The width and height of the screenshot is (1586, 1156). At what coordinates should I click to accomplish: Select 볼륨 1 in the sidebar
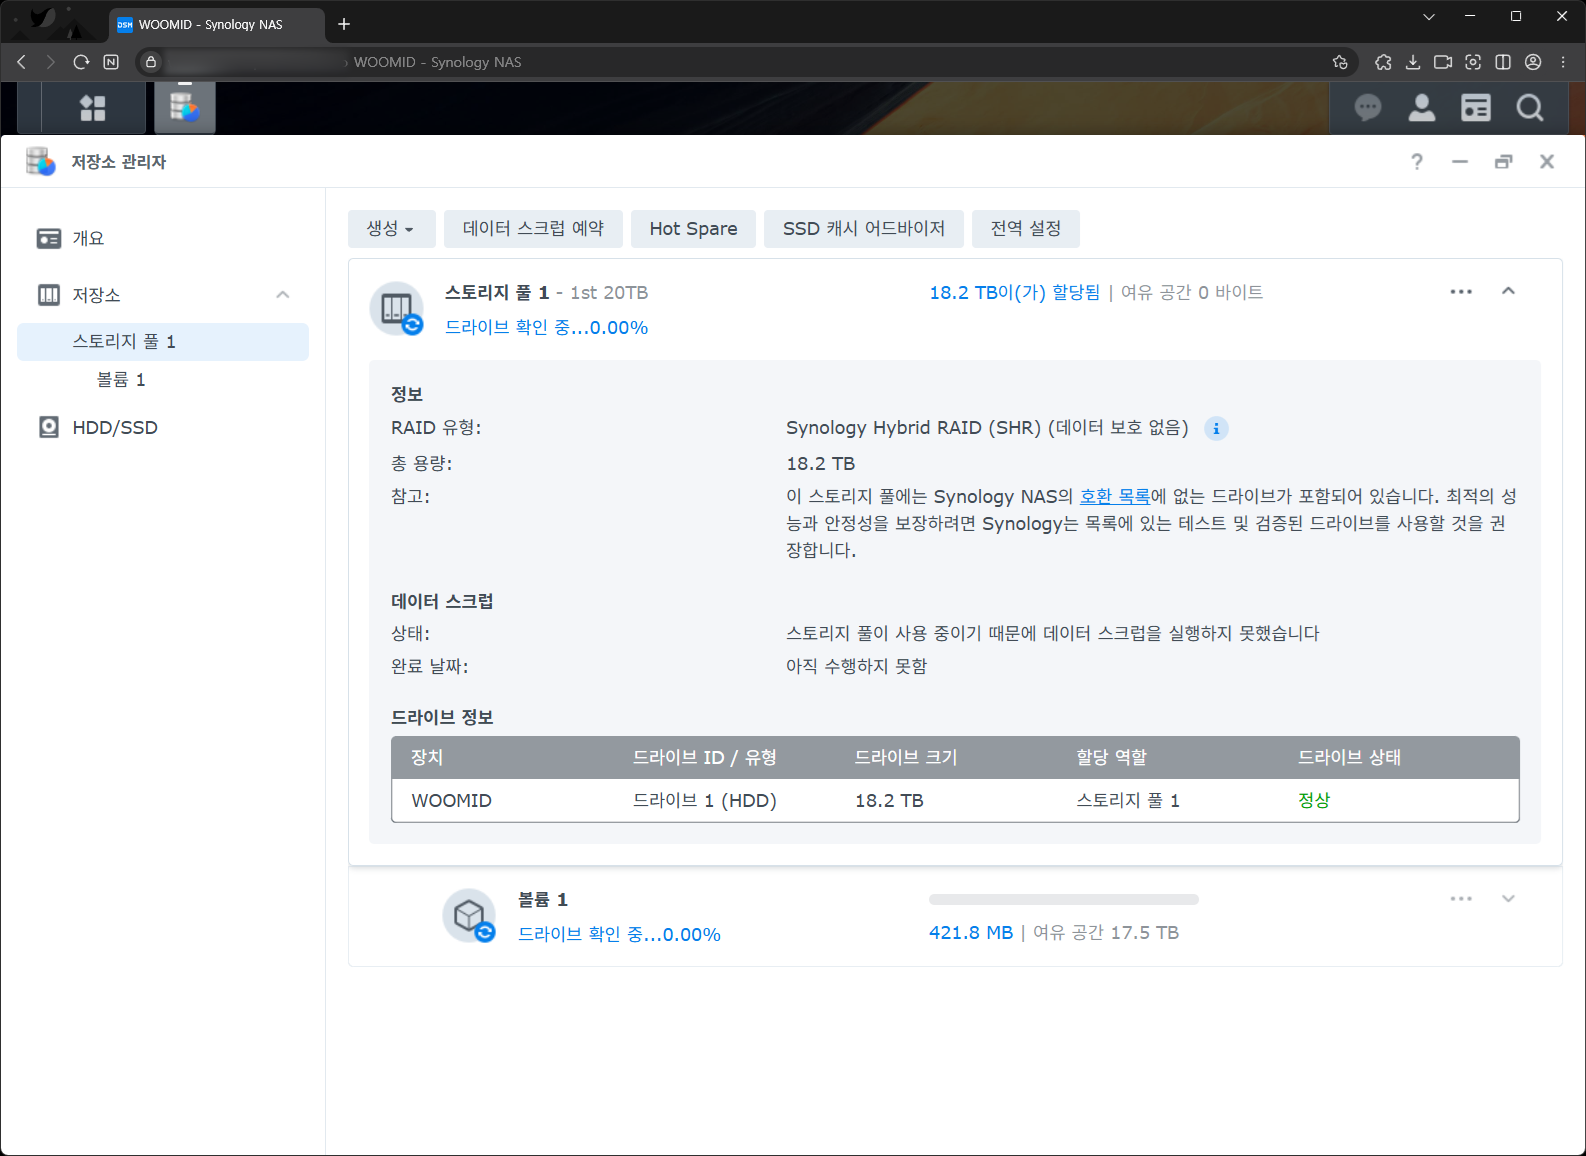[x=163, y=380]
